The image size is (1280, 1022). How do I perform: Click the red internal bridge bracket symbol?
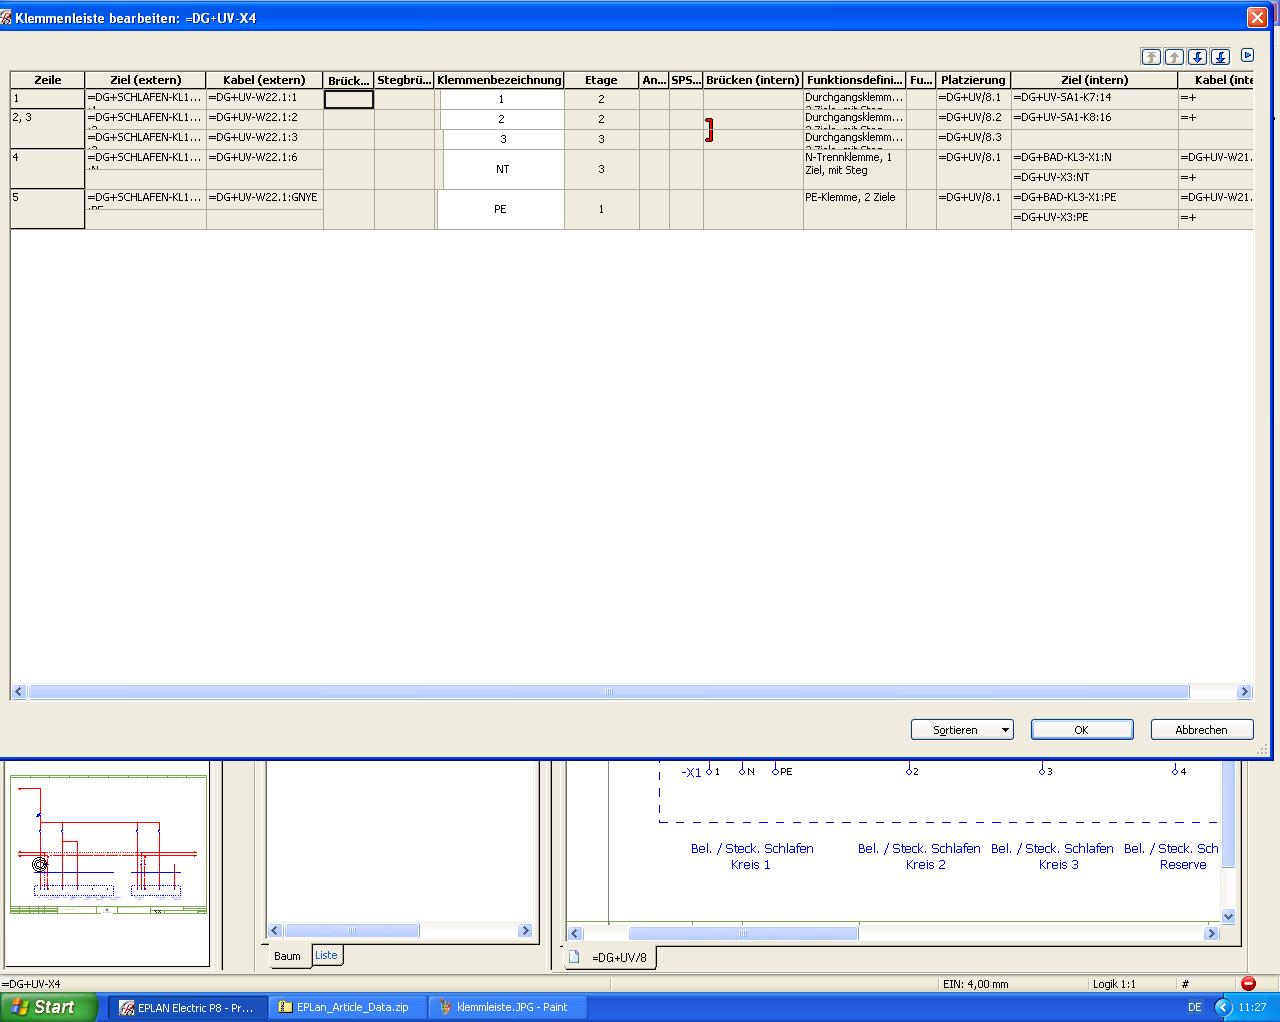pyautogui.click(x=709, y=130)
